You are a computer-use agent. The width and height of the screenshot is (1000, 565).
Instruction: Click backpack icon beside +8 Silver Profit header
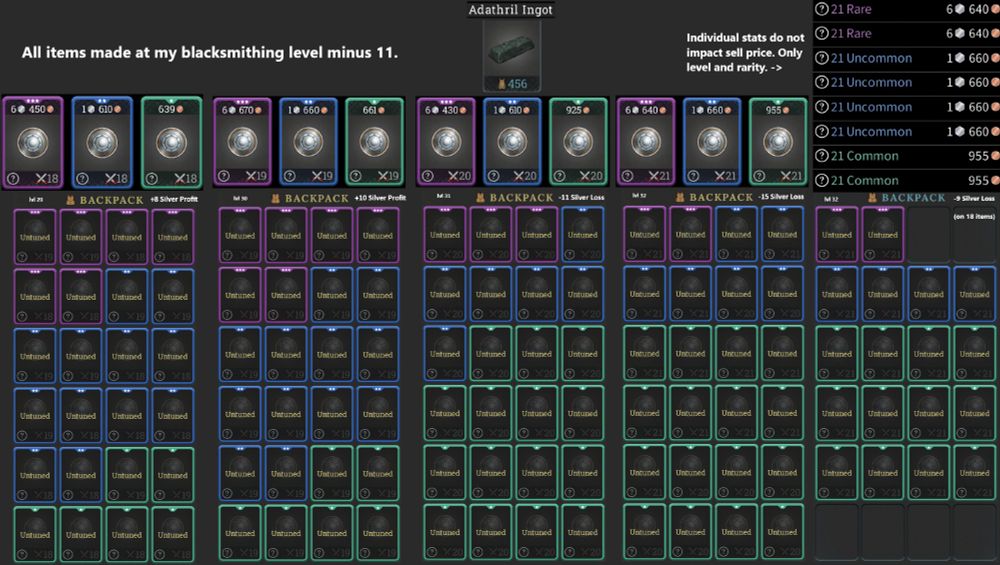point(71,200)
